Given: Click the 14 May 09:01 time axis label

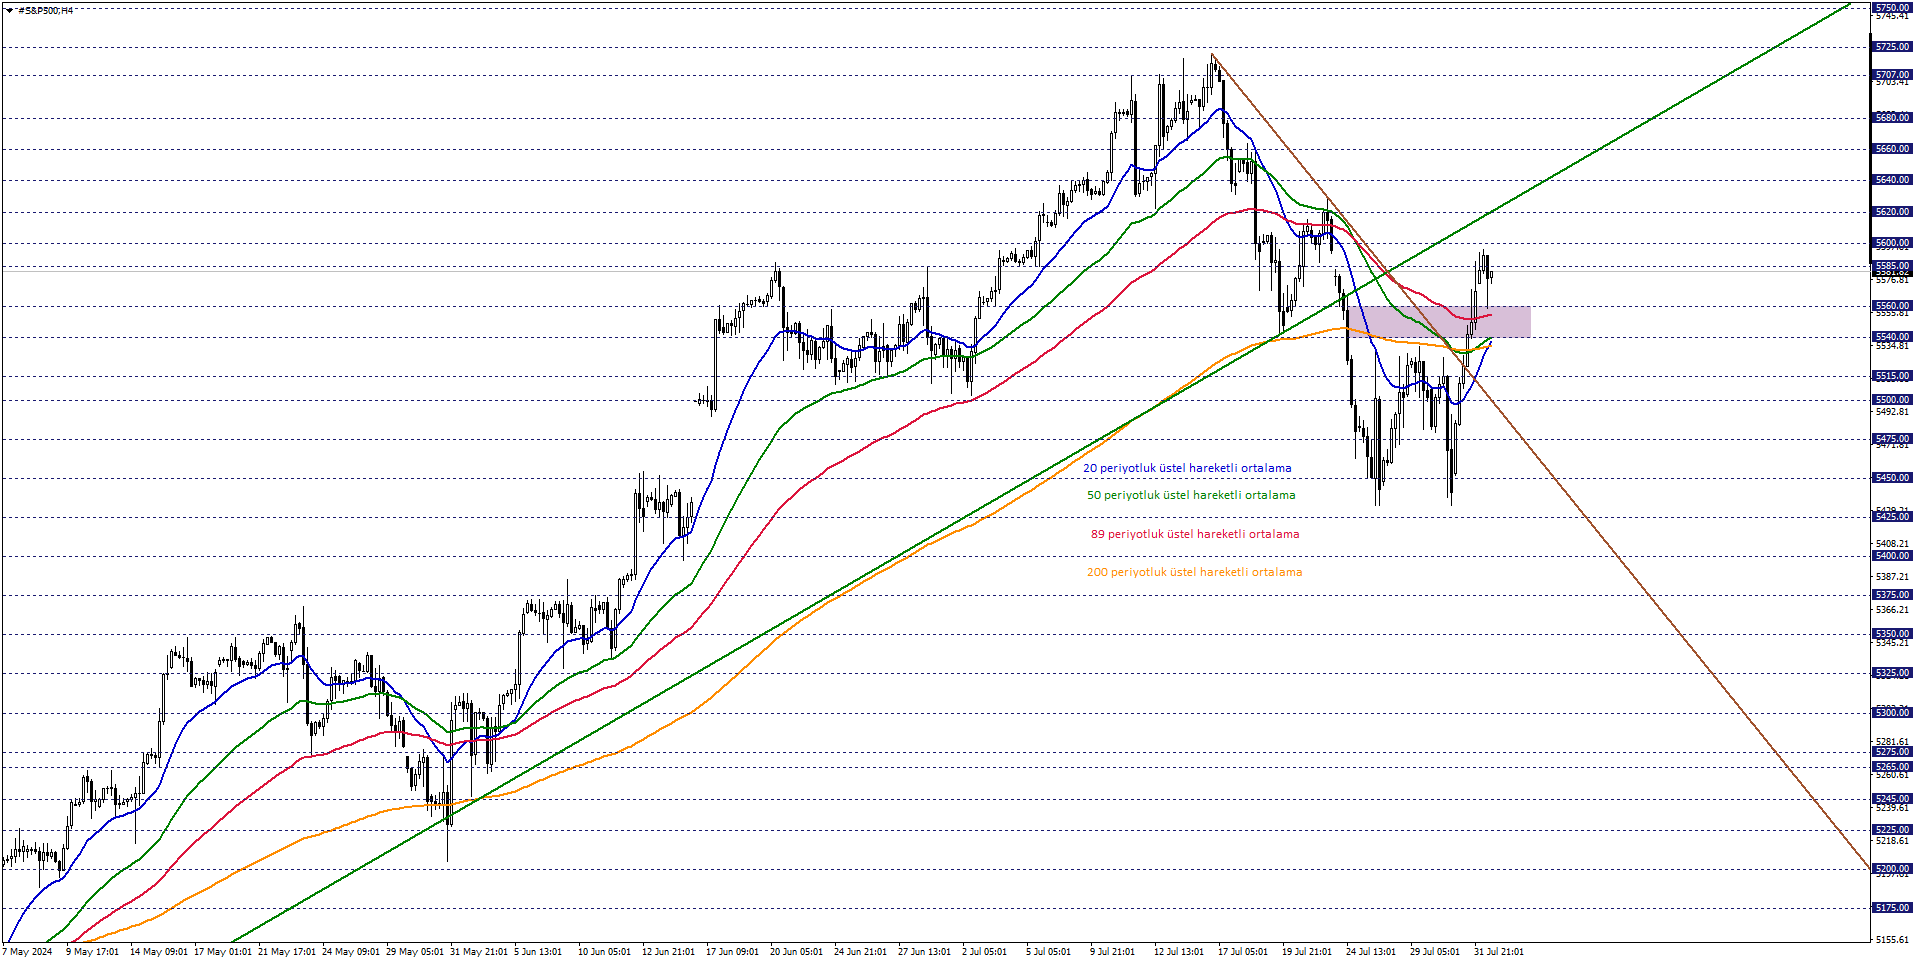Looking at the screenshot, I should (x=159, y=952).
